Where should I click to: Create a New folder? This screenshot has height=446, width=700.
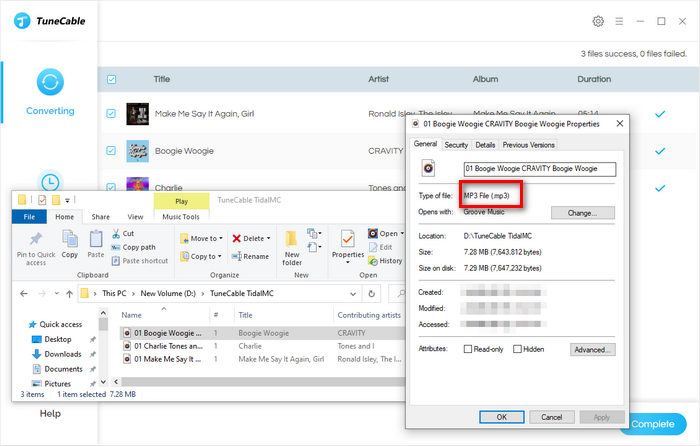(x=292, y=248)
